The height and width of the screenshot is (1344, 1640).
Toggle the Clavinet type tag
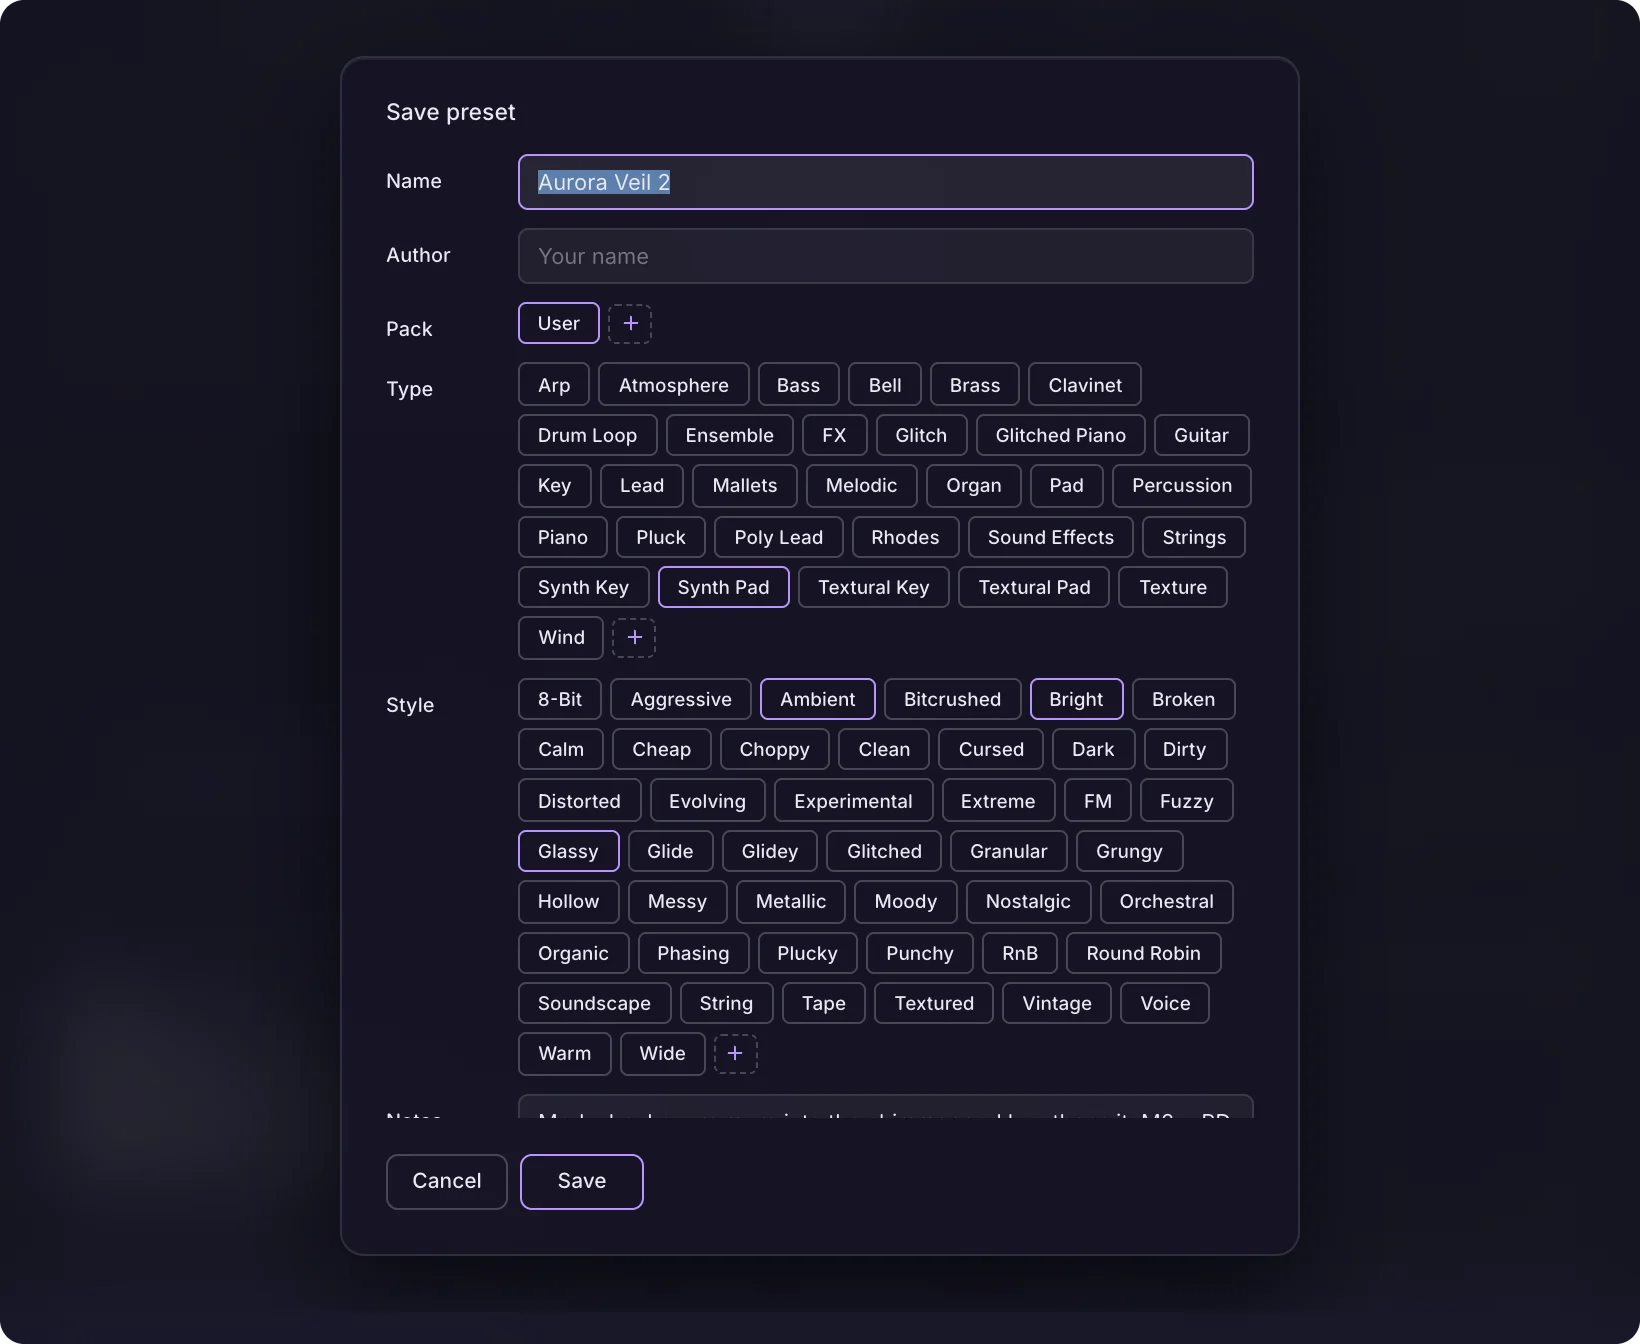coord(1084,385)
